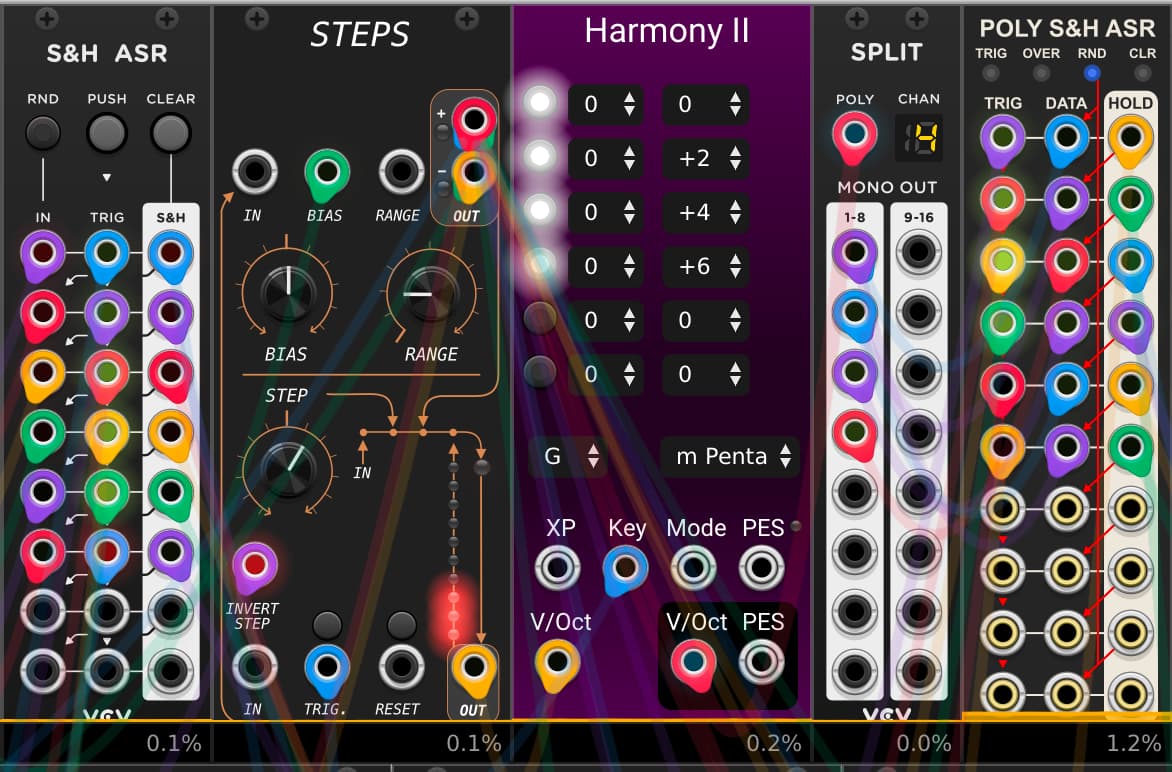Click the RESET jack on STEPS

[x=401, y=666]
